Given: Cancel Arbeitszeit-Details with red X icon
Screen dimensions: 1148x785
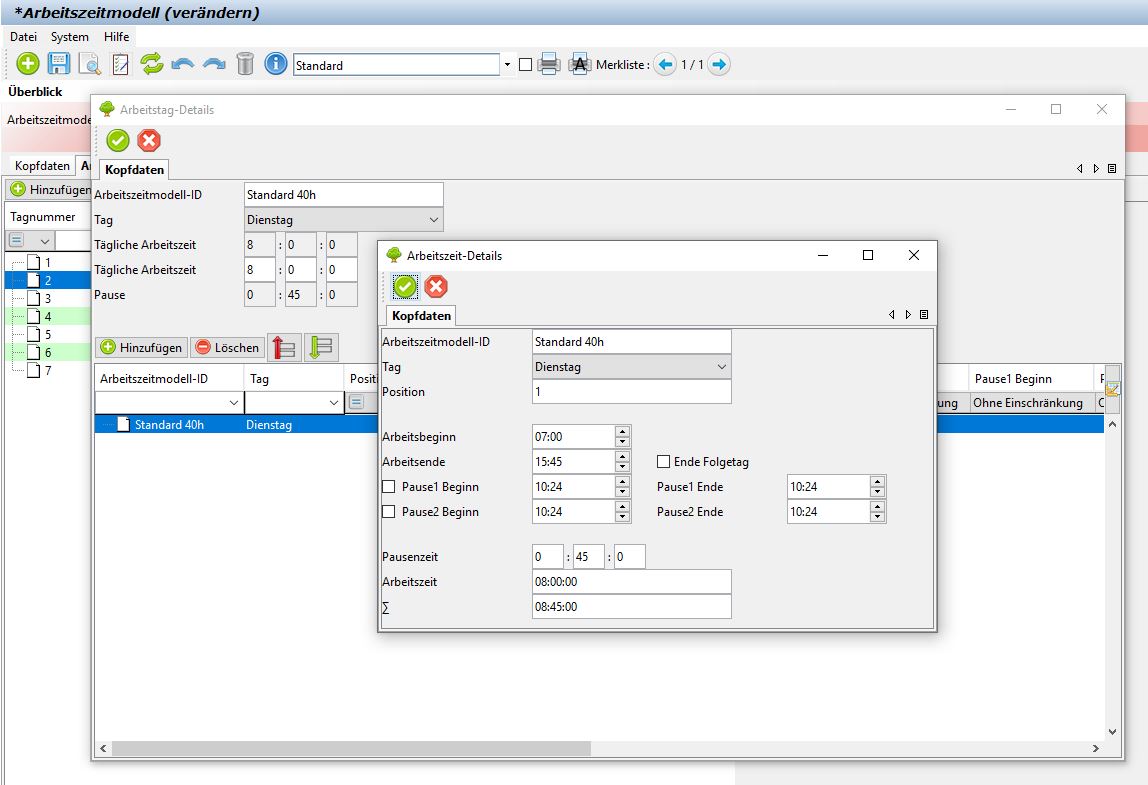Looking at the screenshot, I should [436, 287].
